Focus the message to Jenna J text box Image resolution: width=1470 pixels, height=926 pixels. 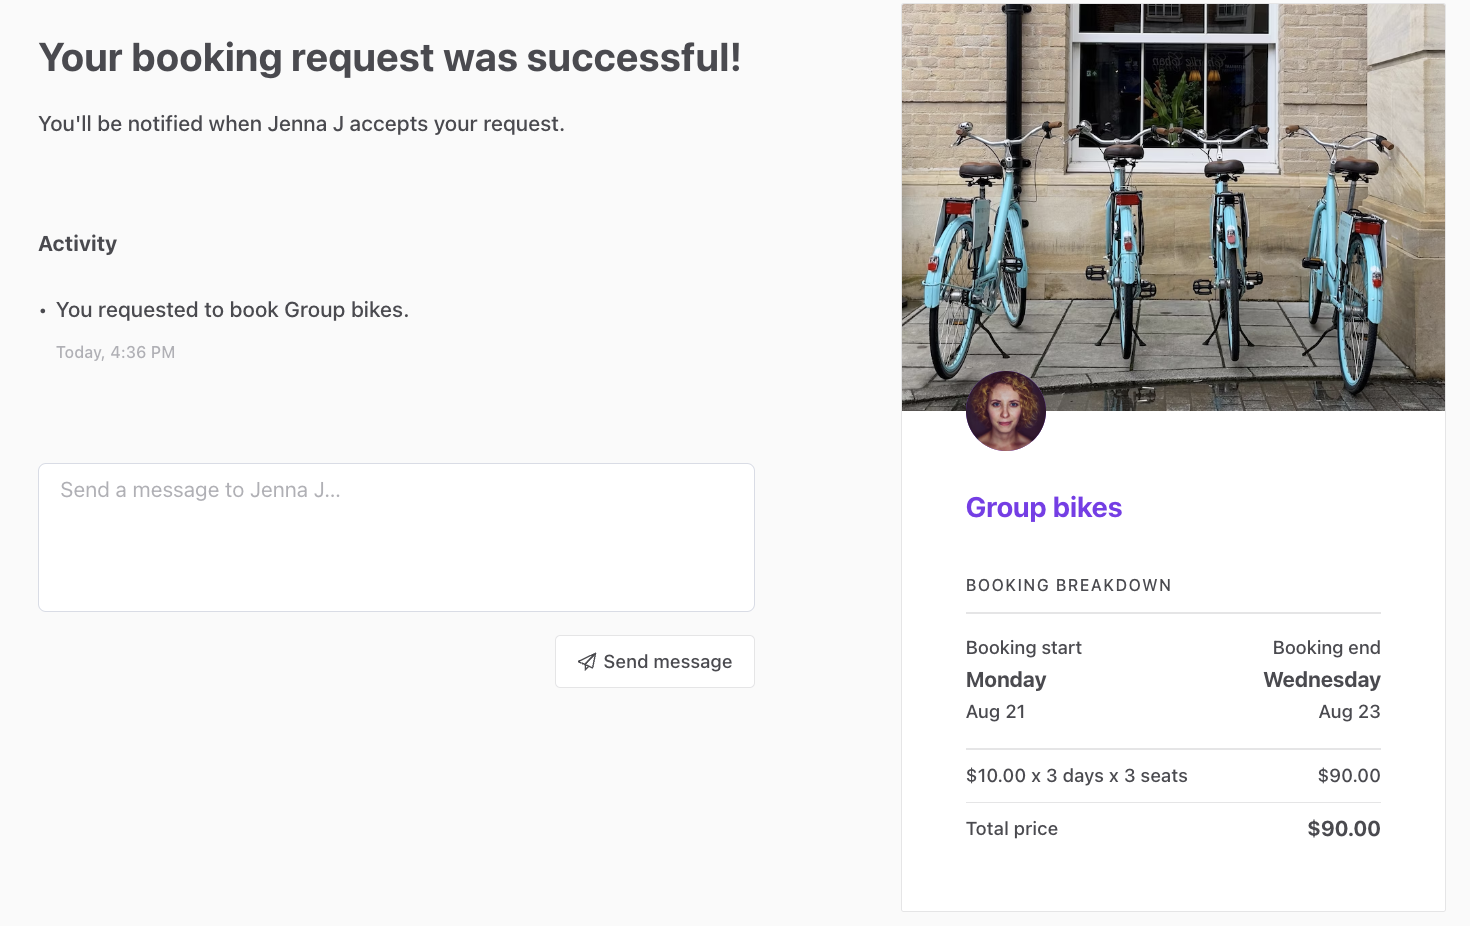tap(396, 537)
